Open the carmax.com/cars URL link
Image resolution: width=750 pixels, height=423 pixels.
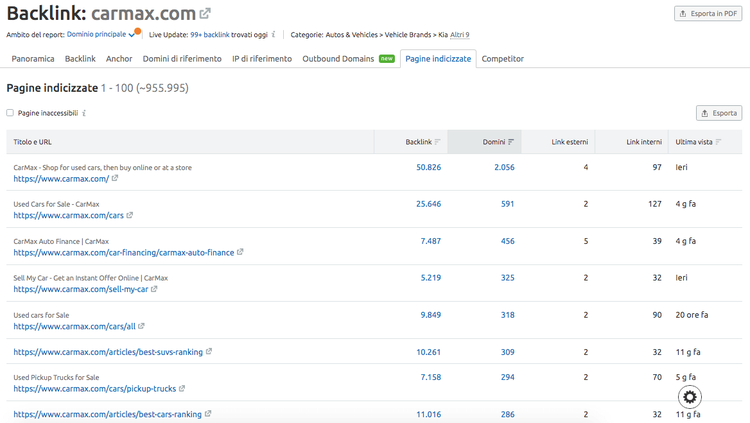(68, 215)
